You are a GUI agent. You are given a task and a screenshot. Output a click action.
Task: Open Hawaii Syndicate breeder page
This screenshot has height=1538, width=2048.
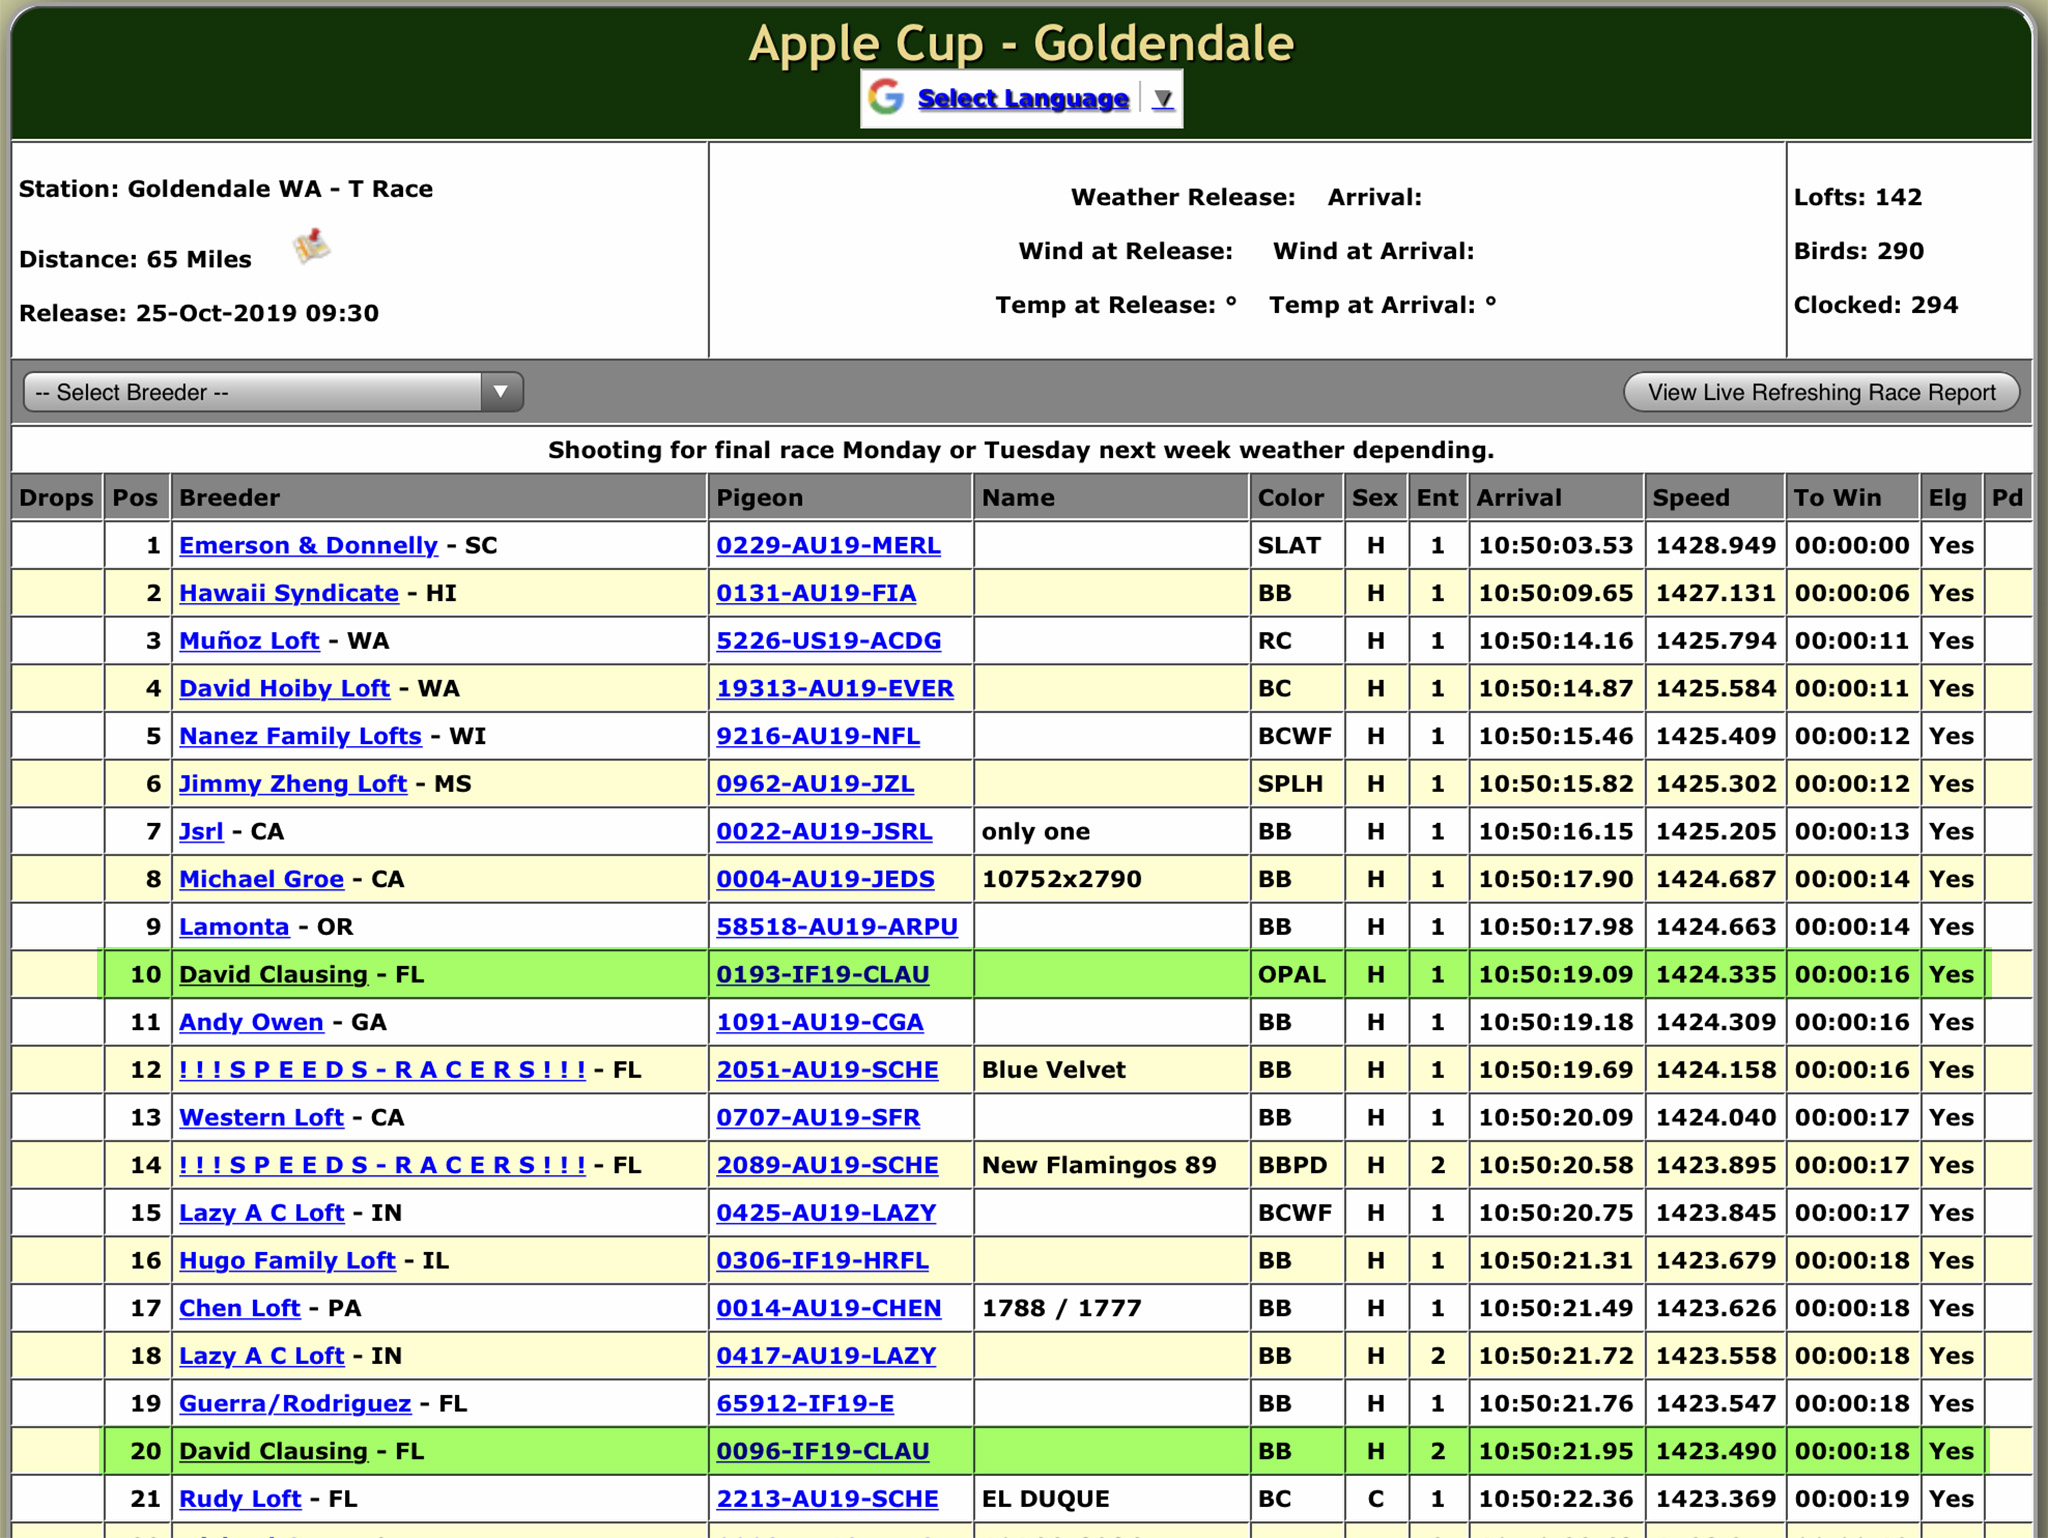point(288,594)
